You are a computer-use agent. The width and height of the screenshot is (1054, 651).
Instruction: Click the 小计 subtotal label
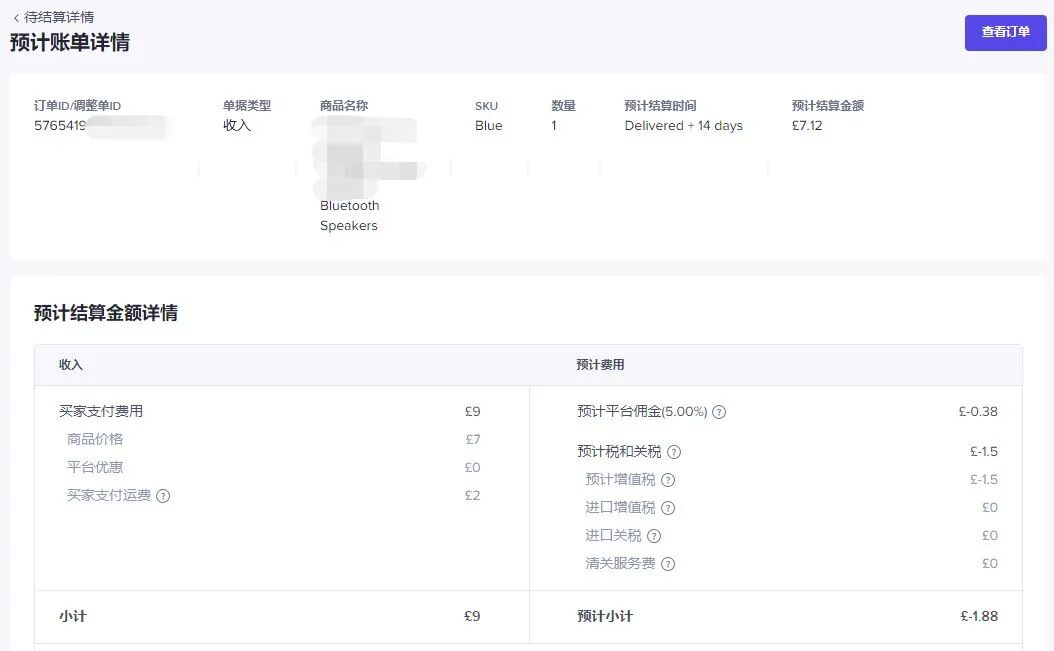pyautogui.click(x=73, y=617)
